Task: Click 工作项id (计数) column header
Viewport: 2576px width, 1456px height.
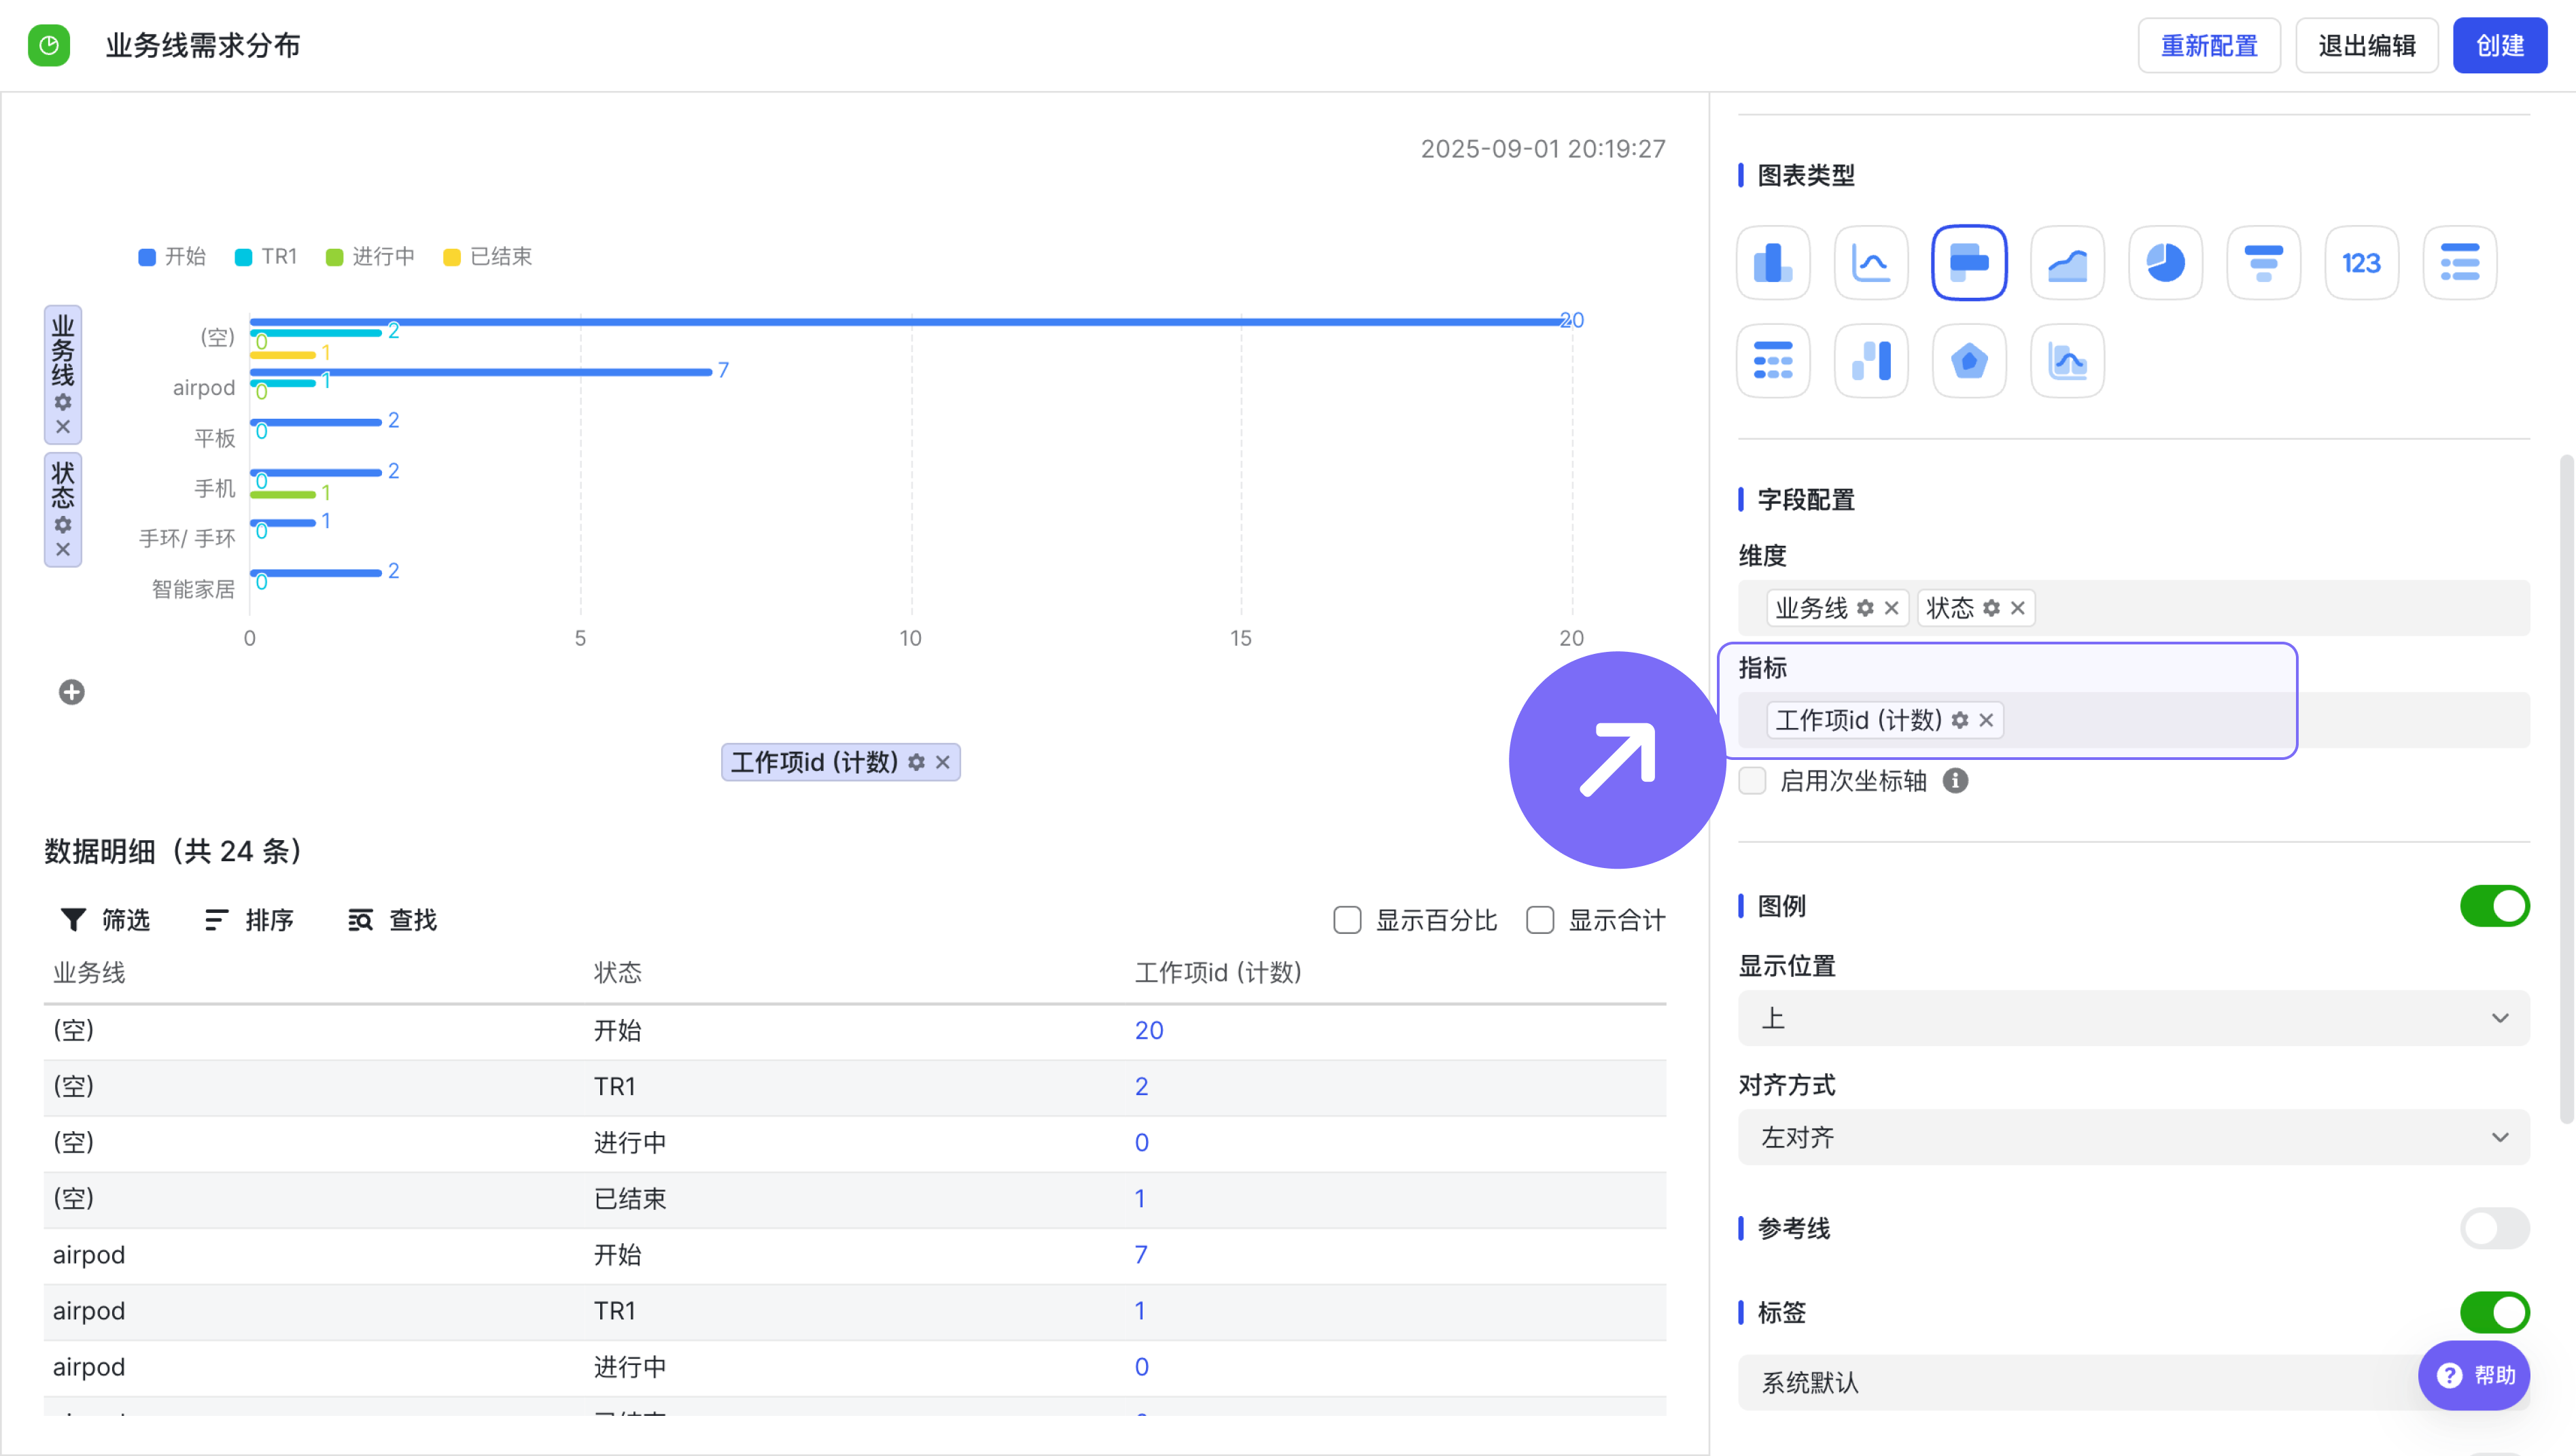Action: point(1218,972)
